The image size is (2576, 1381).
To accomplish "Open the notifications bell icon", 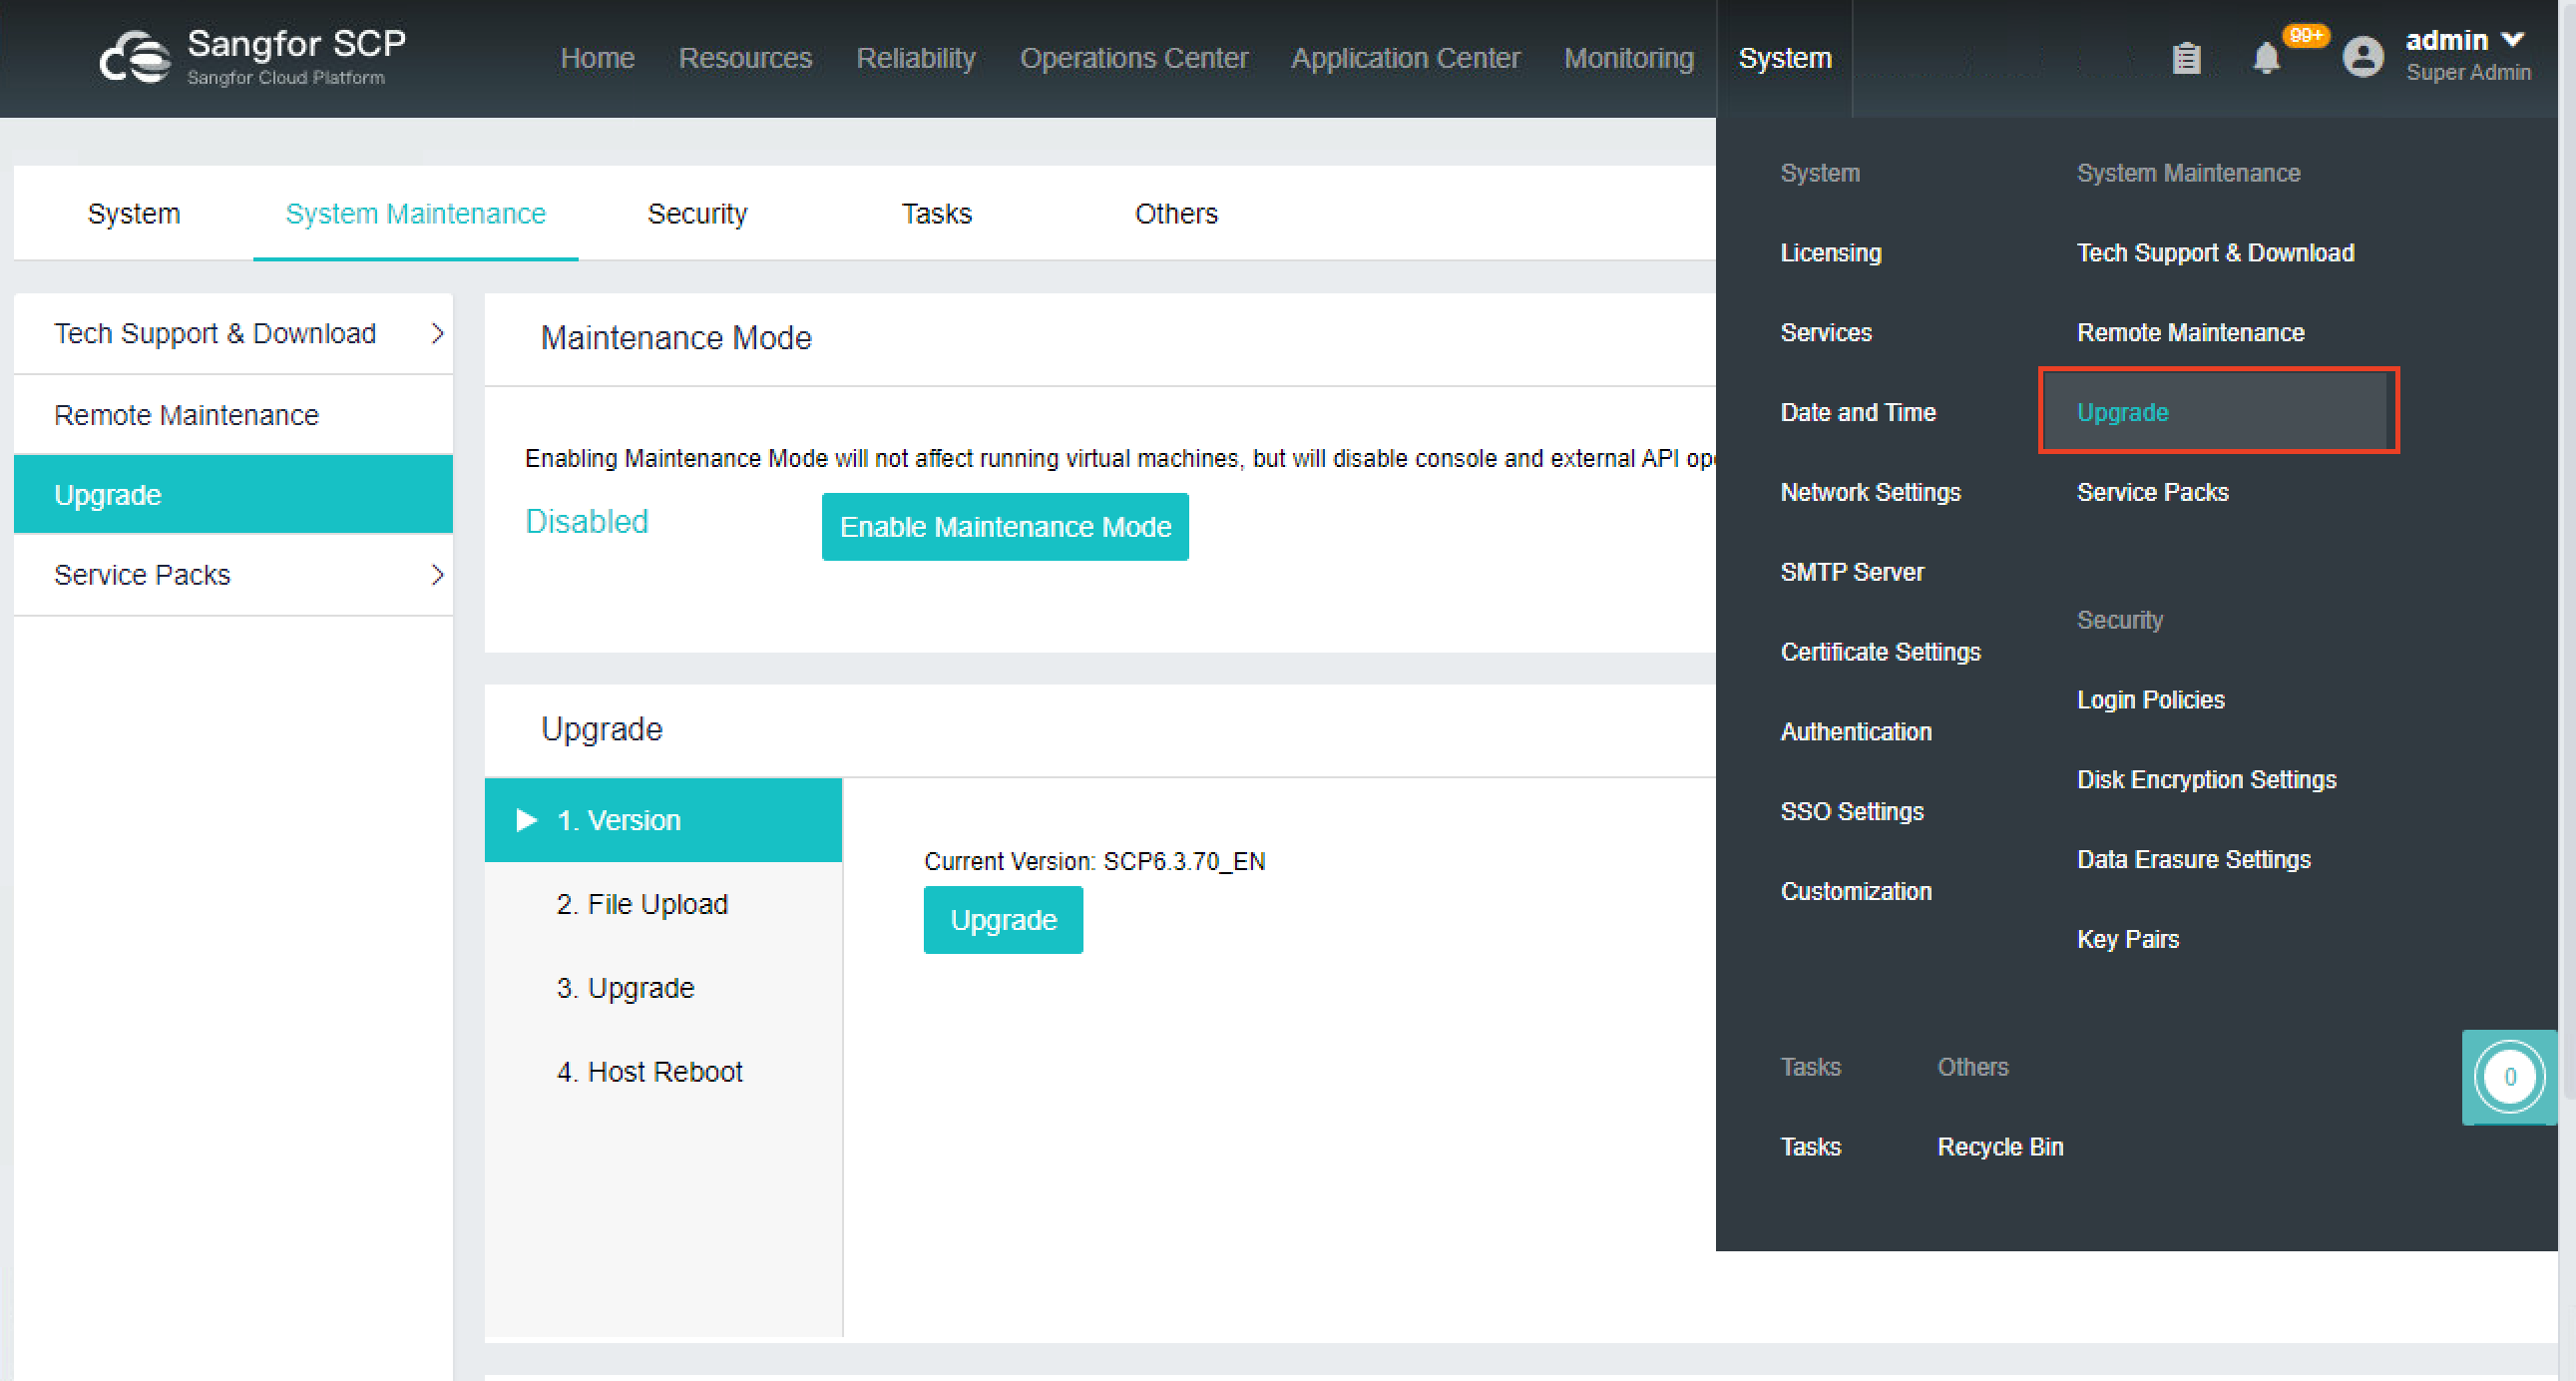I will click(x=2266, y=58).
